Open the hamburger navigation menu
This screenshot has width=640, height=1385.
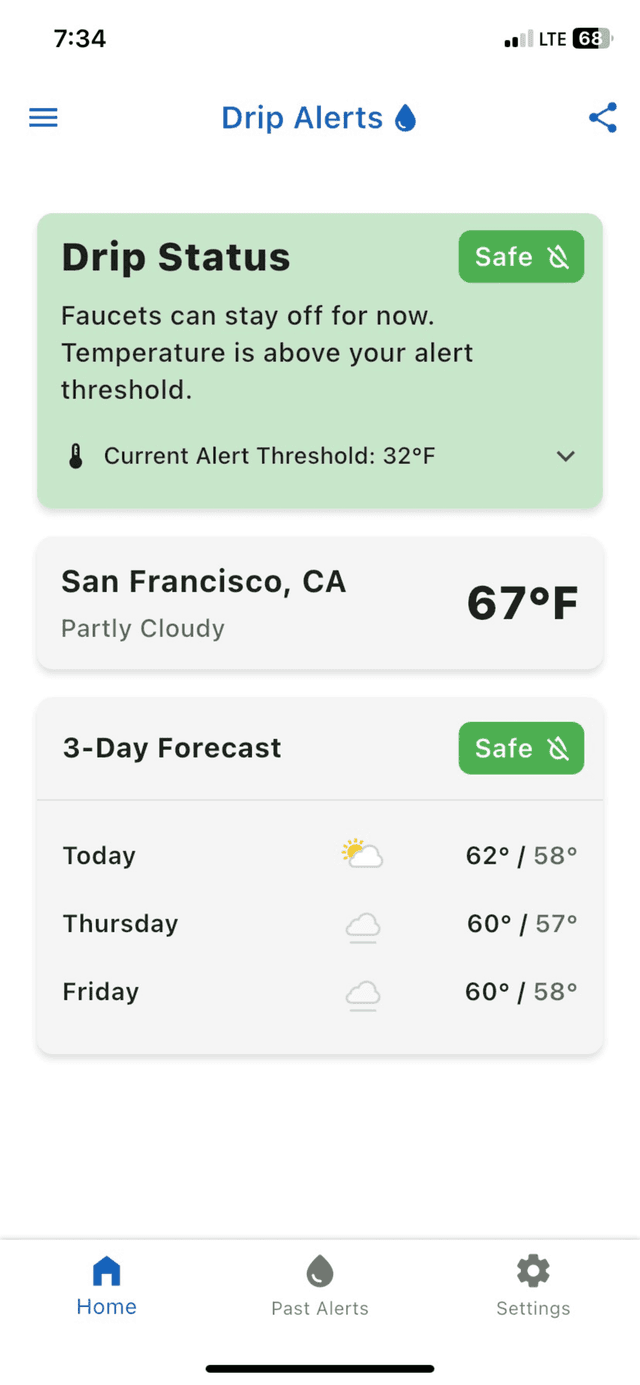click(x=42, y=117)
